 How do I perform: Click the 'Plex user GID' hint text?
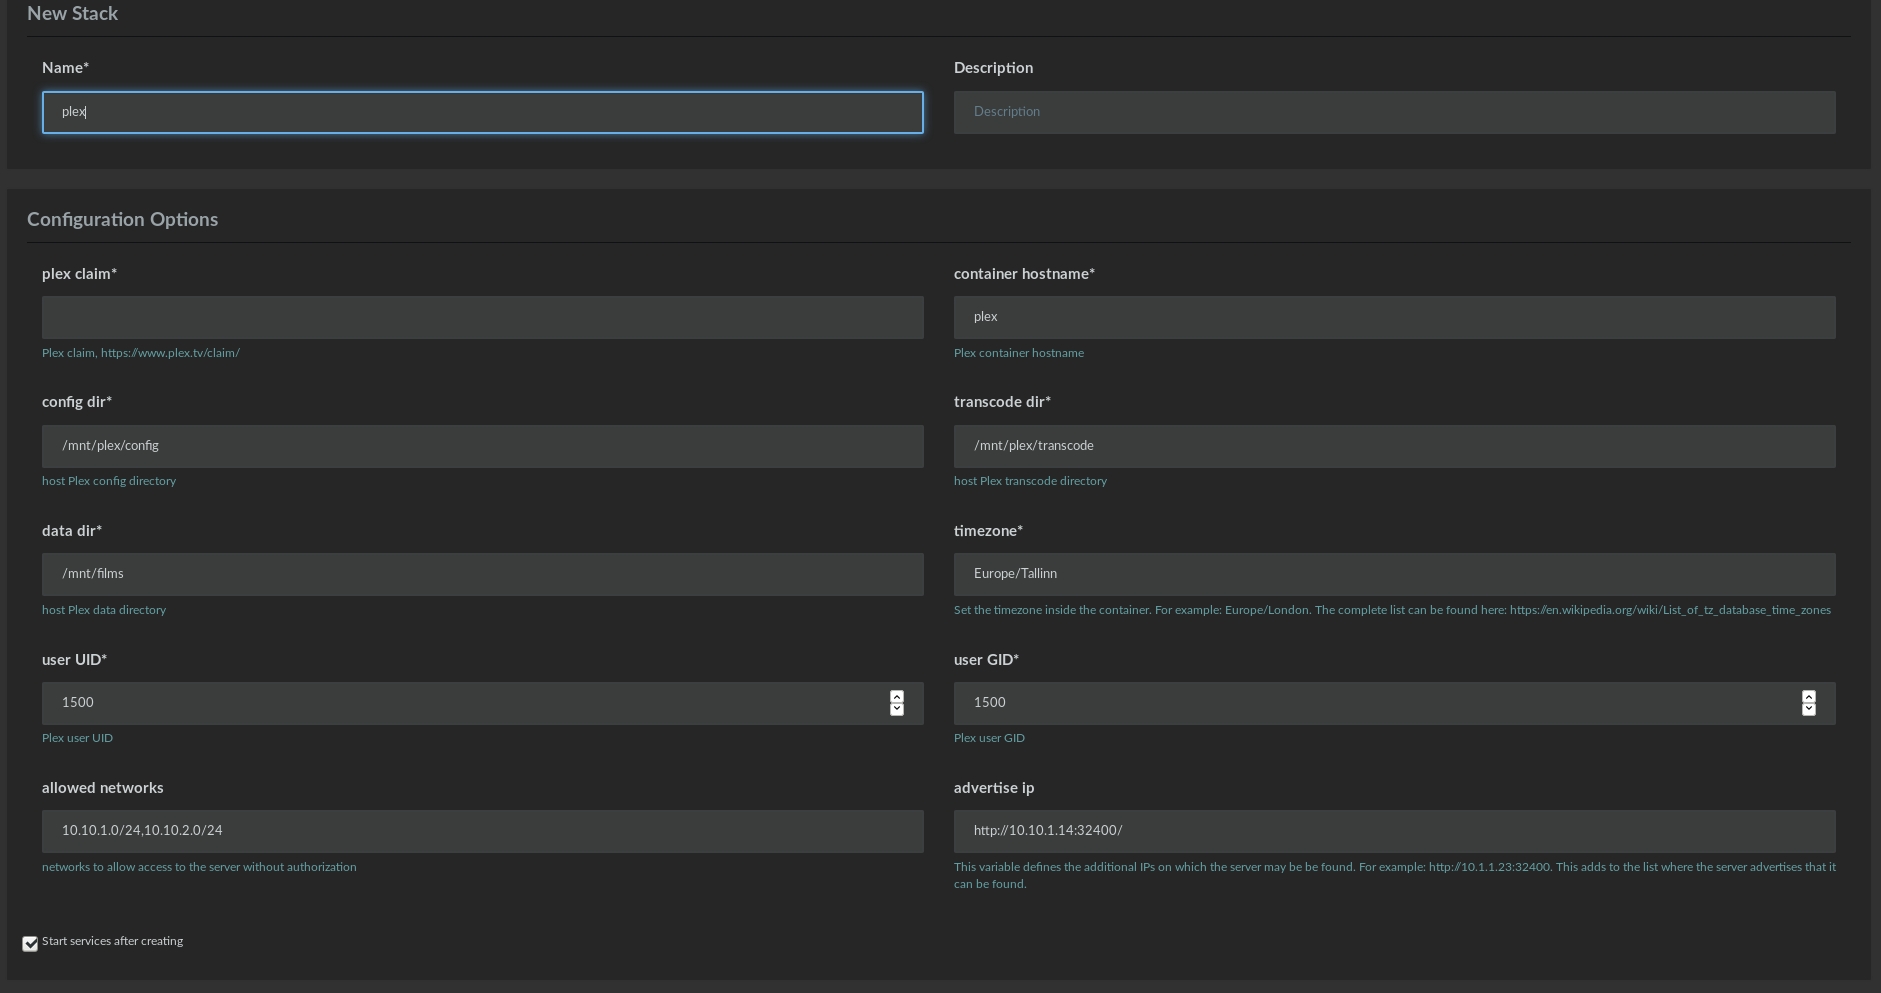[989, 738]
